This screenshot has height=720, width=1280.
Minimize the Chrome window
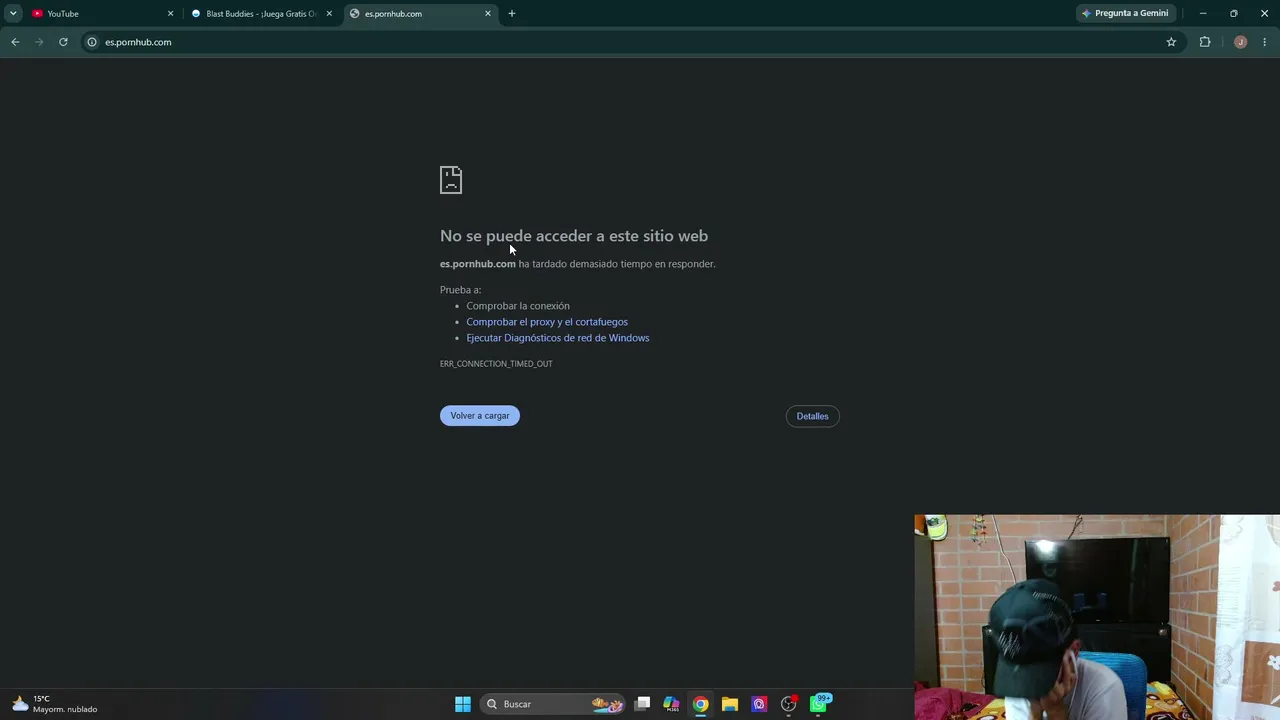coord(1203,13)
